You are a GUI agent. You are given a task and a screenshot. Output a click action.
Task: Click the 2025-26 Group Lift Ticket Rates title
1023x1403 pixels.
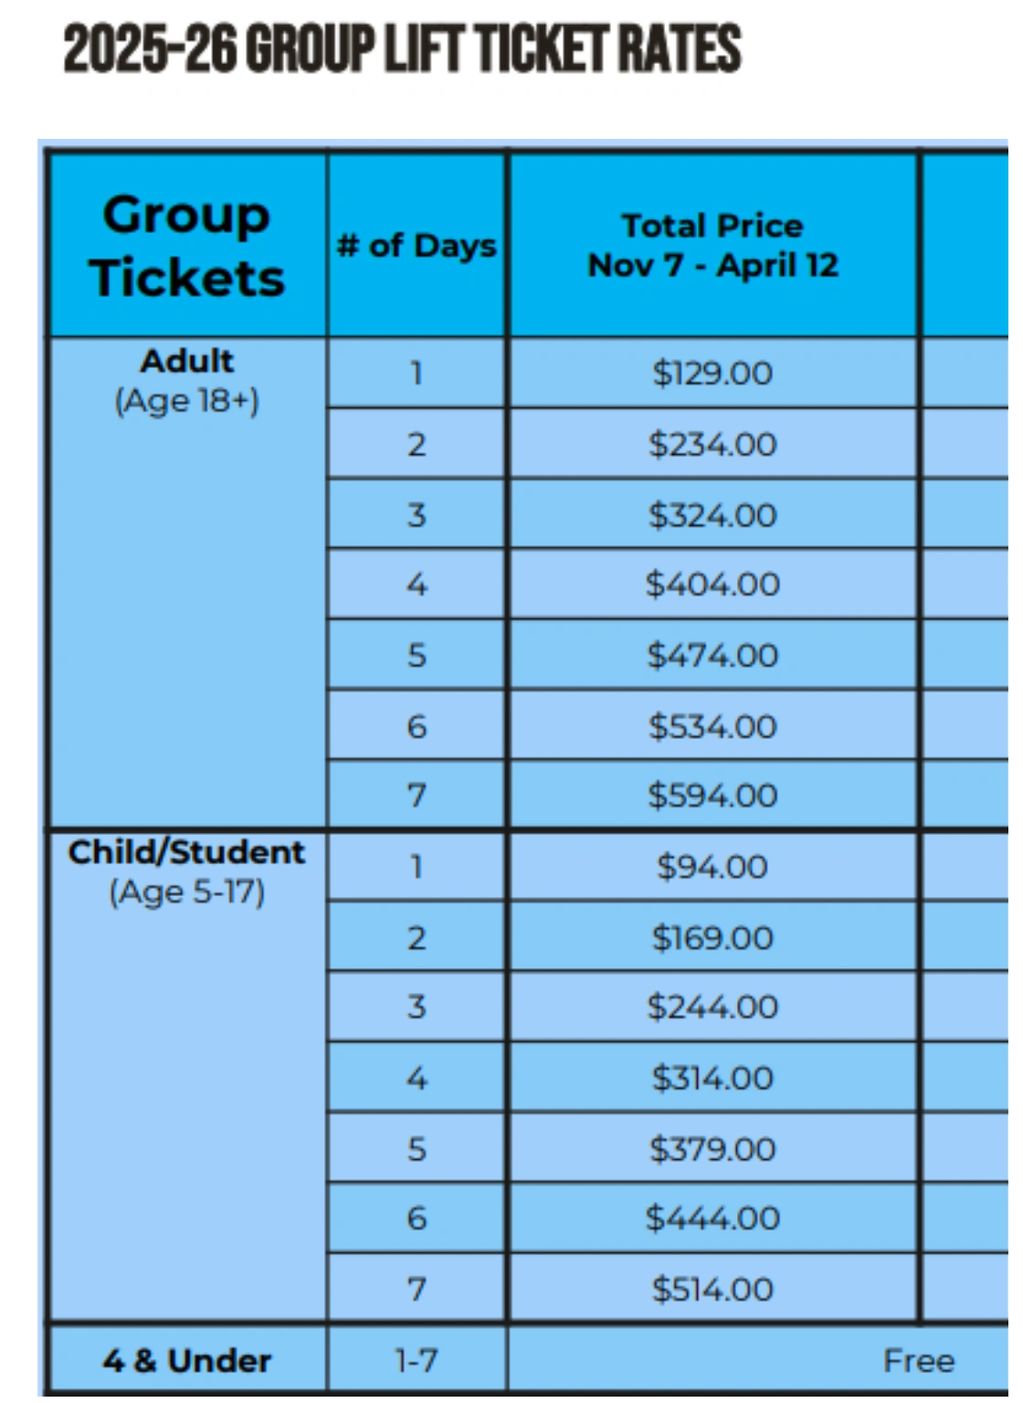402,48
